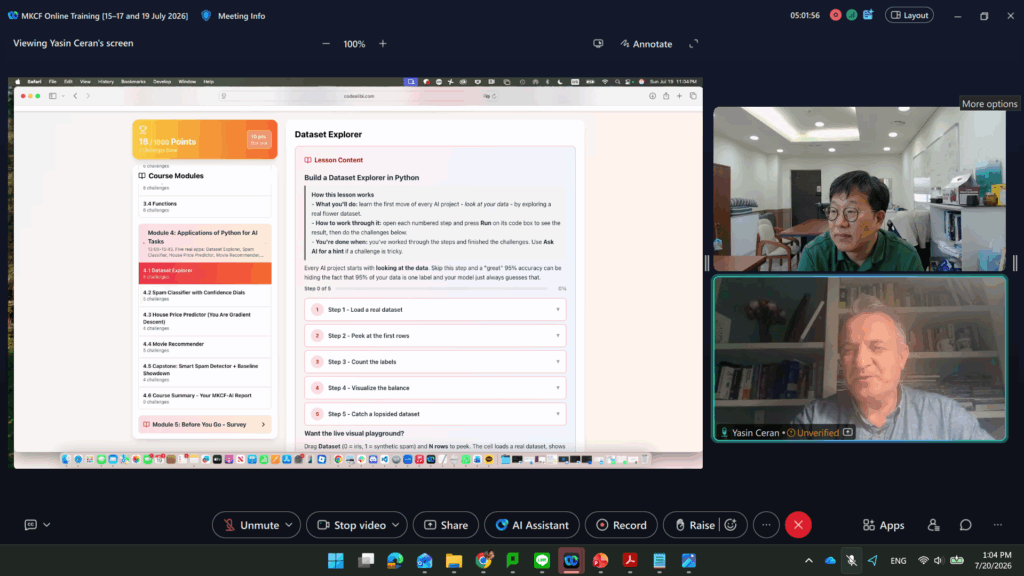
Task: Raise your hand
Action: (695, 525)
